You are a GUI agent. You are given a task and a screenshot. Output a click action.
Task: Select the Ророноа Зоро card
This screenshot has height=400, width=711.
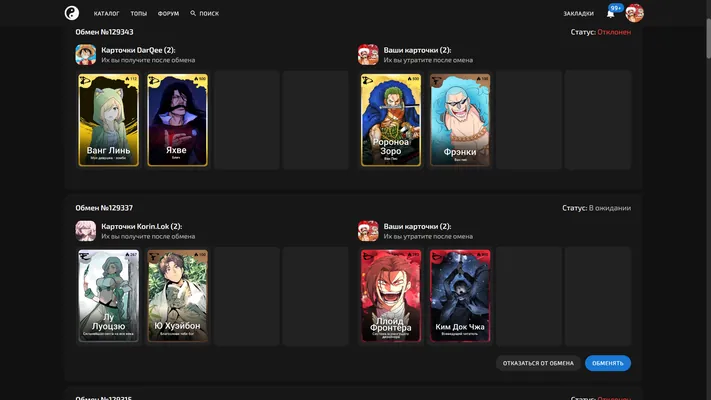tap(391, 120)
